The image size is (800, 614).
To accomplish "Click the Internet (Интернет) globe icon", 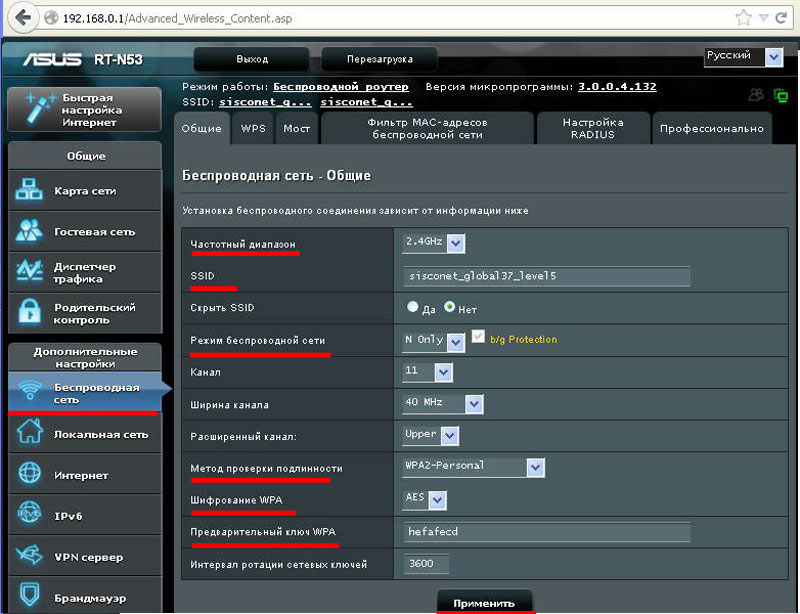I will click(x=31, y=475).
